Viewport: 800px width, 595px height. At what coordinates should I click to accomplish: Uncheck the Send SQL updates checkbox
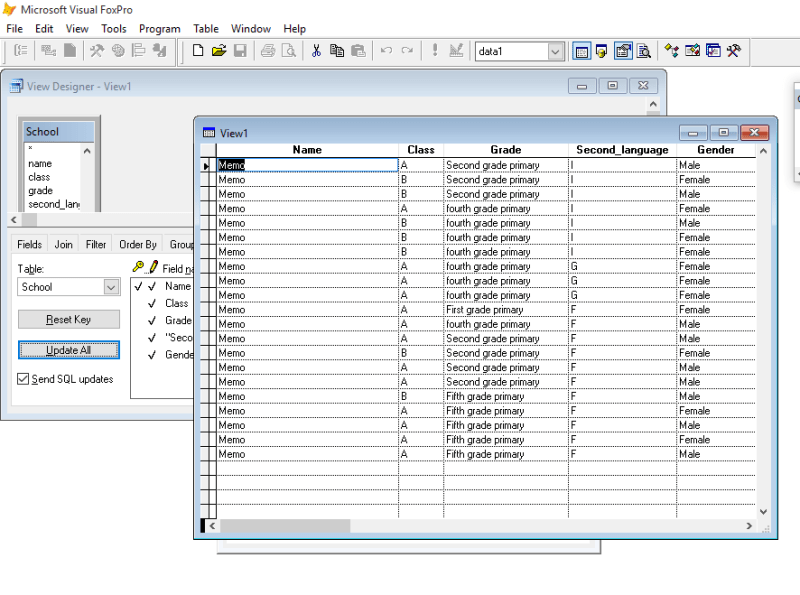click(x=23, y=379)
